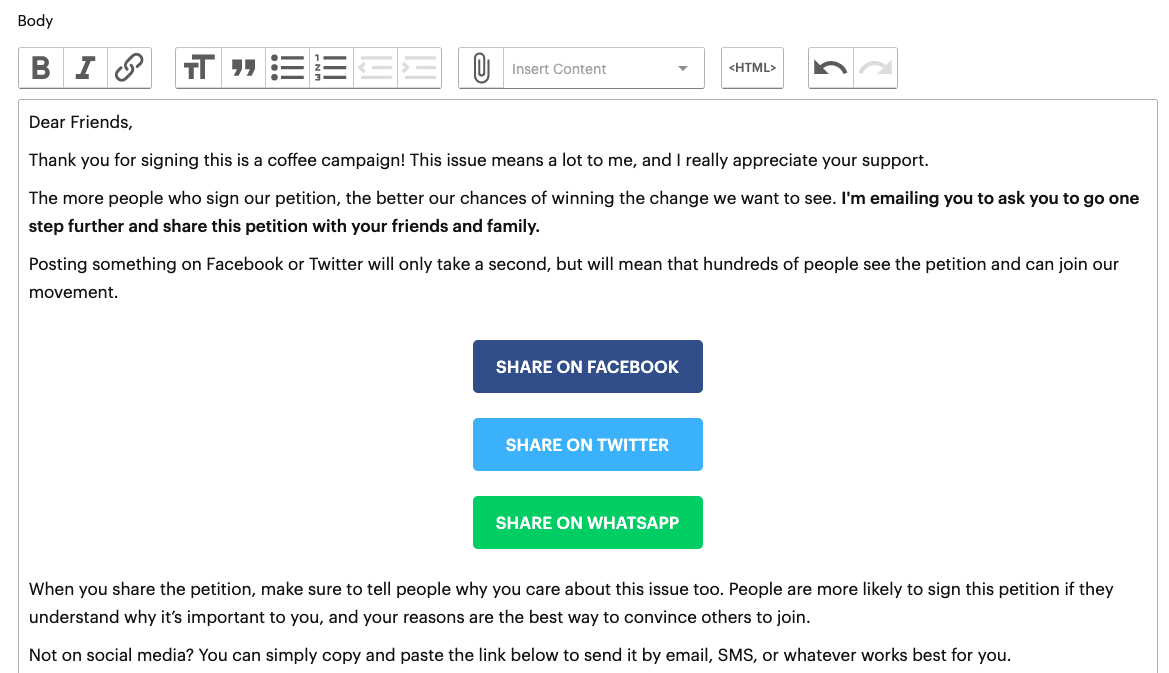Screen dimensions: 1169x673
Task: Apply blockquote formatting
Action: pyautogui.click(x=243, y=68)
